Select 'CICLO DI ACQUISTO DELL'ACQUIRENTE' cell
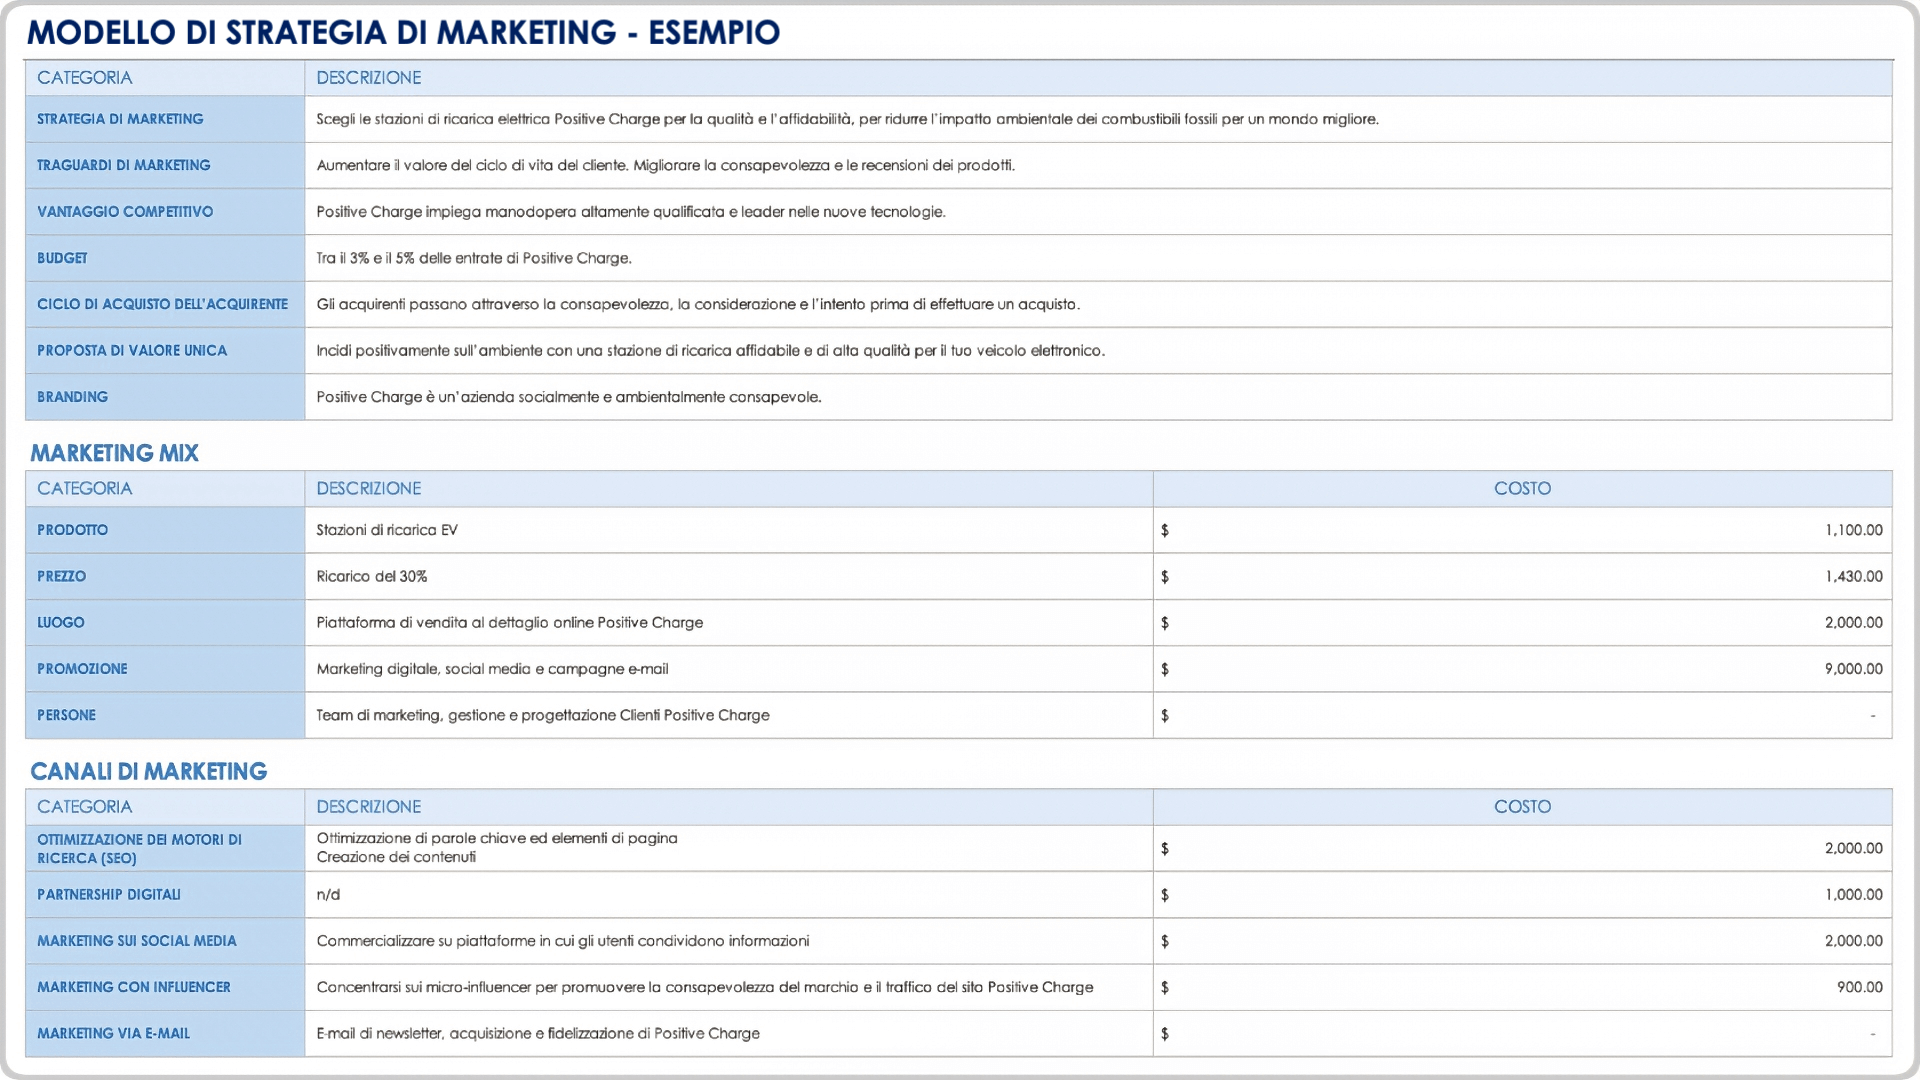This screenshot has height=1080, width=1920. click(x=165, y=304)
